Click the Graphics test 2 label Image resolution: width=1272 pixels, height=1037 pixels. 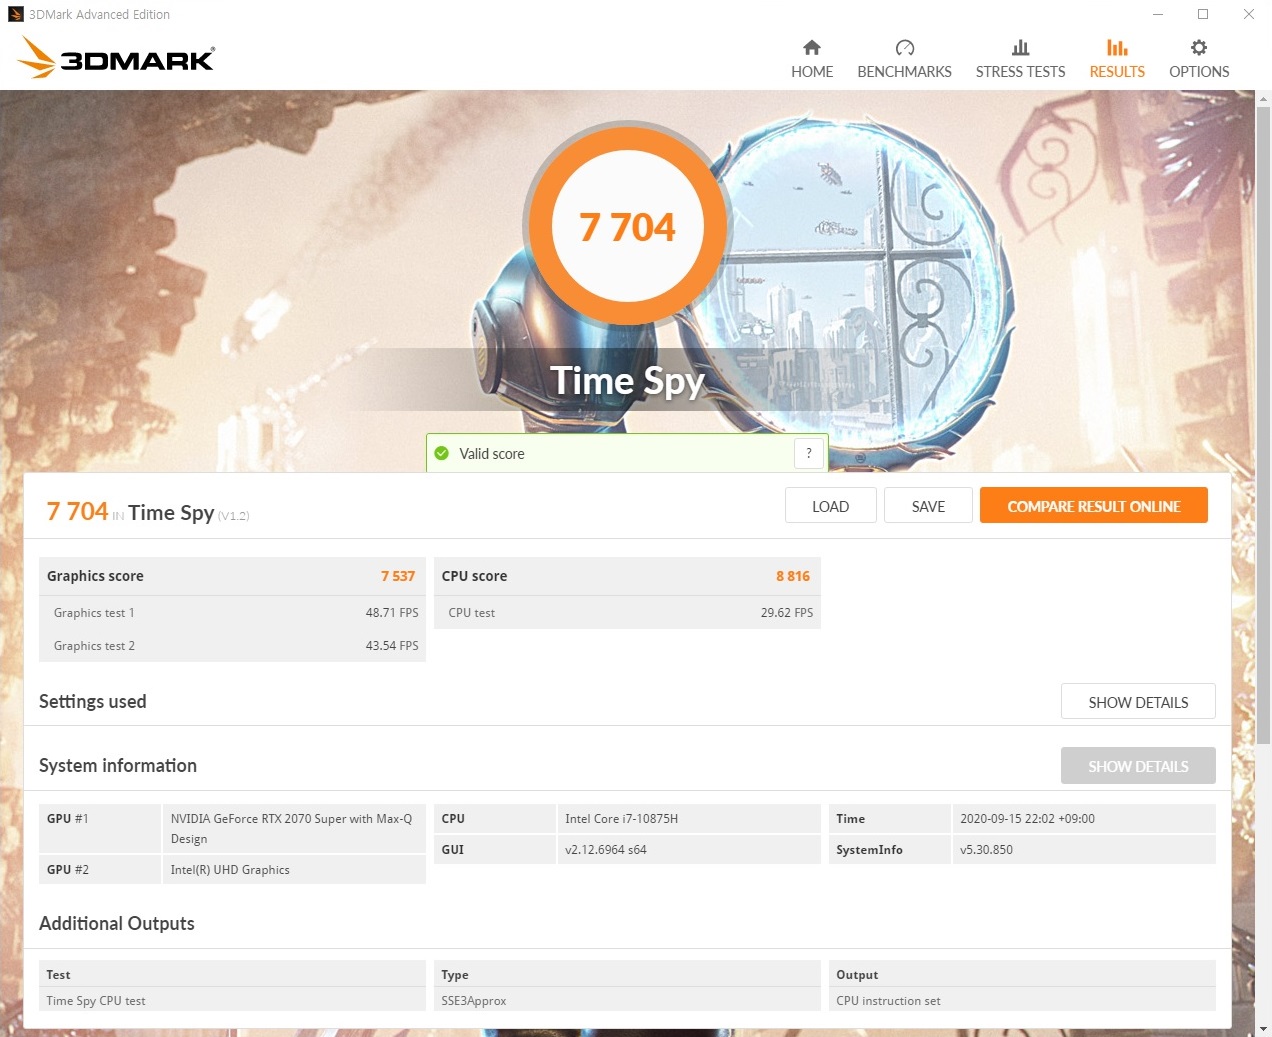click(94, 645)
